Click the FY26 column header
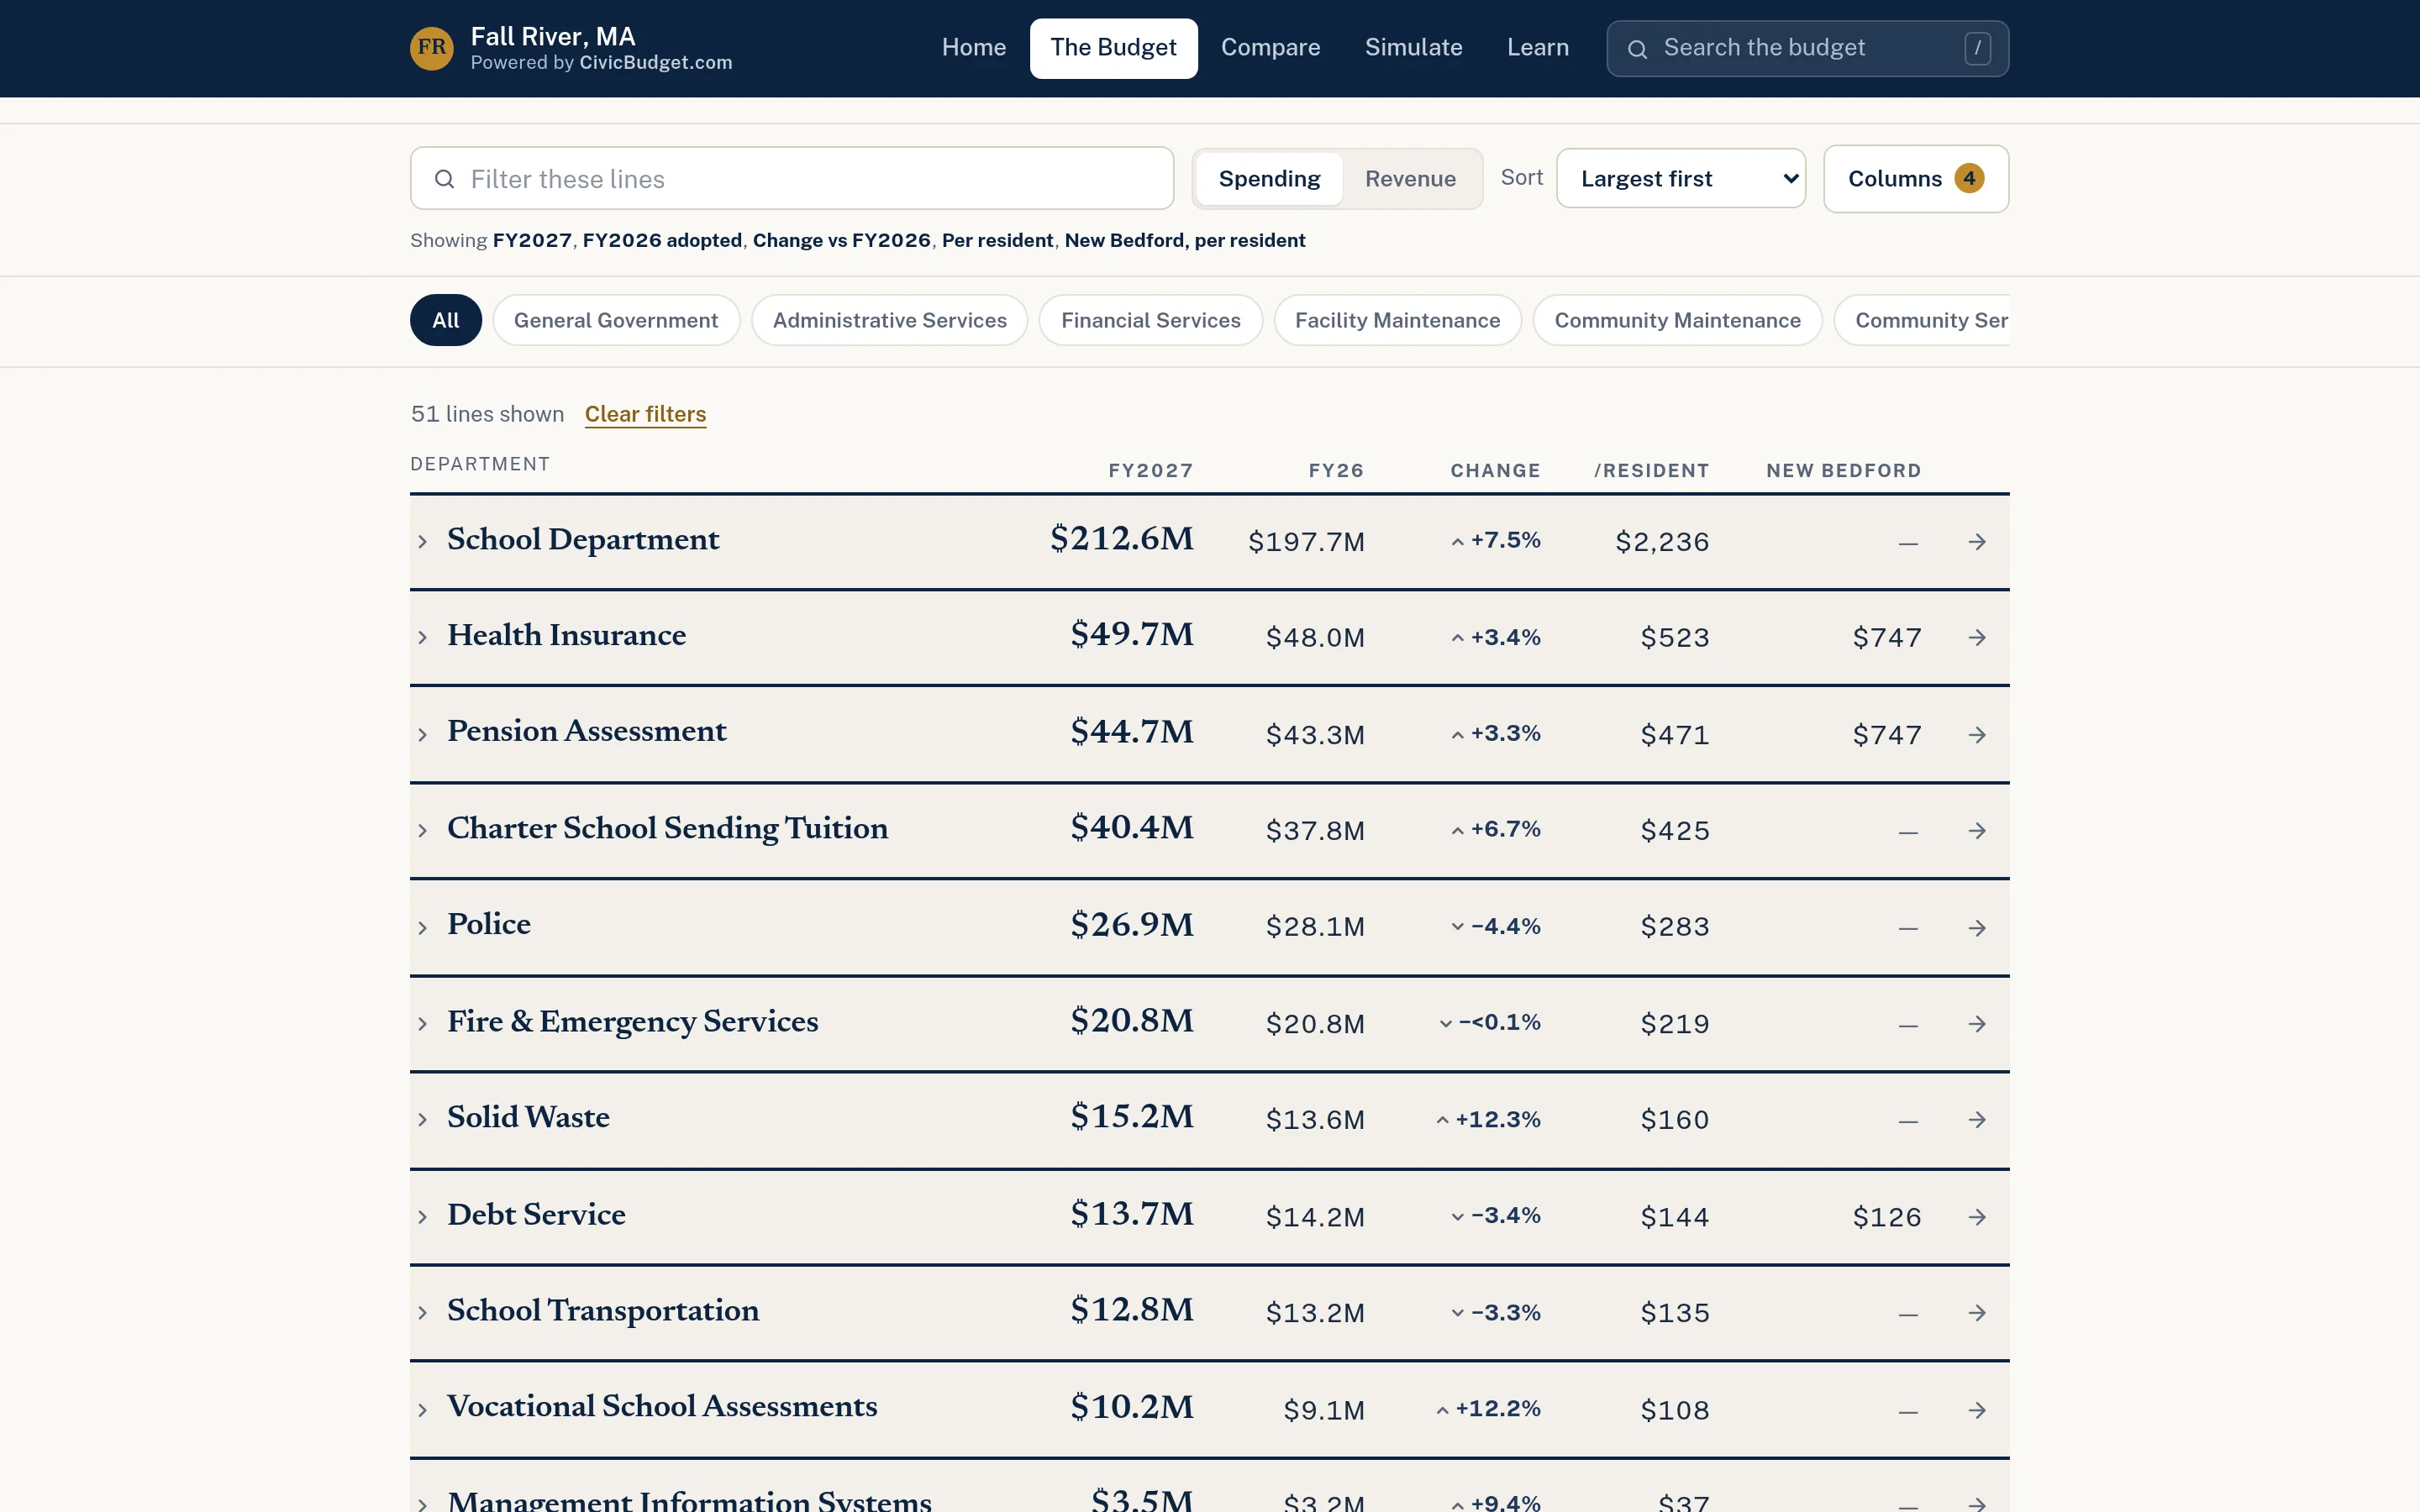2420x1512 pixels. pos(1336,471)
